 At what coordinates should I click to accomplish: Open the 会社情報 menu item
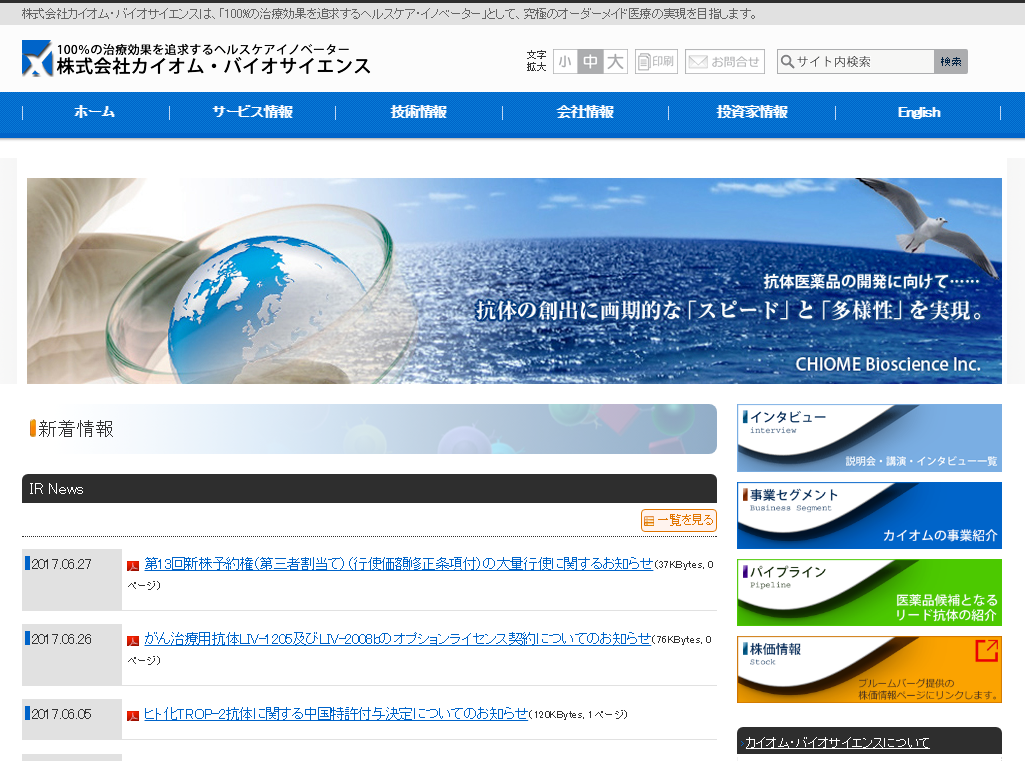[x=585, y=112]
